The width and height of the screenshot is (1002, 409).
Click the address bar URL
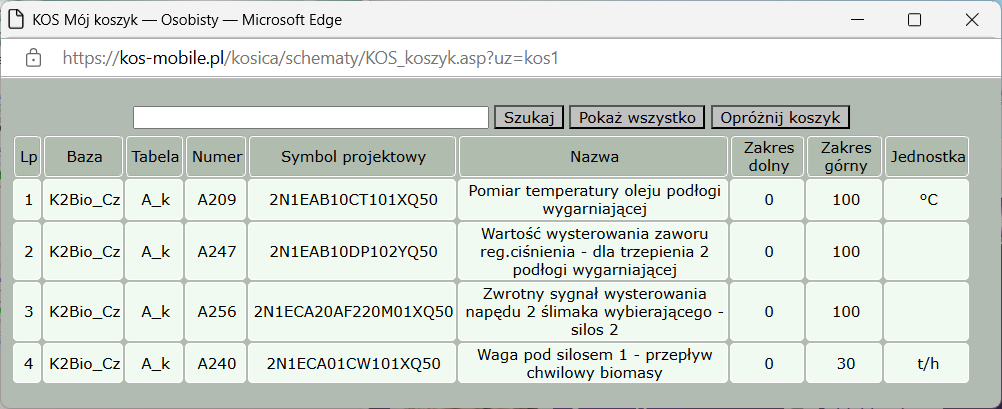[310, 58]
